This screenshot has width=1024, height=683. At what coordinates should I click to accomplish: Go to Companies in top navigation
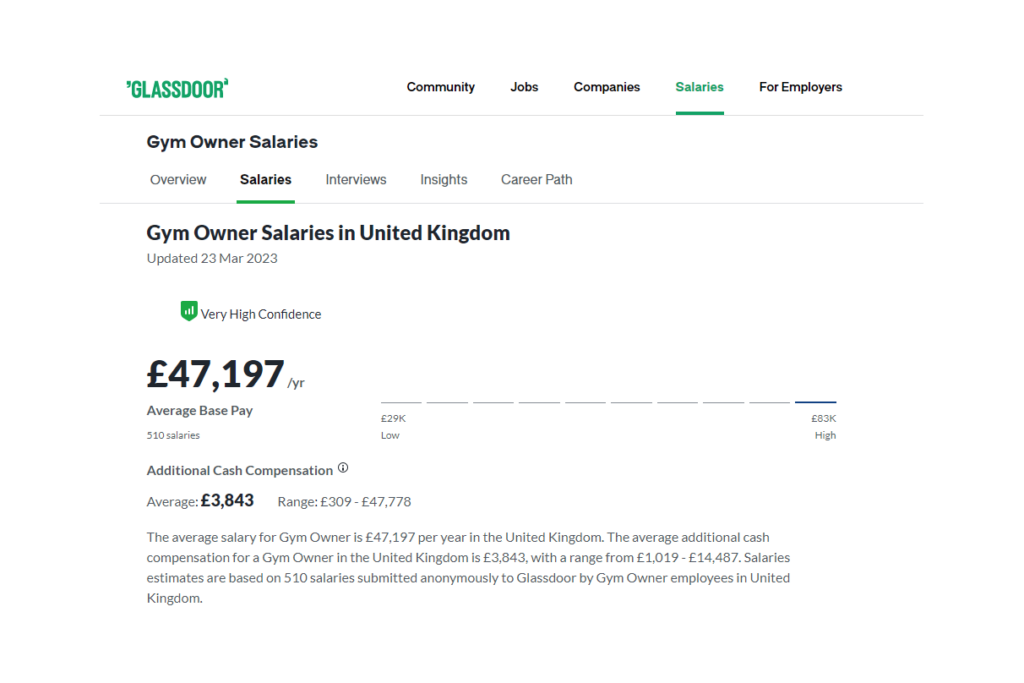tap(607, 87)
